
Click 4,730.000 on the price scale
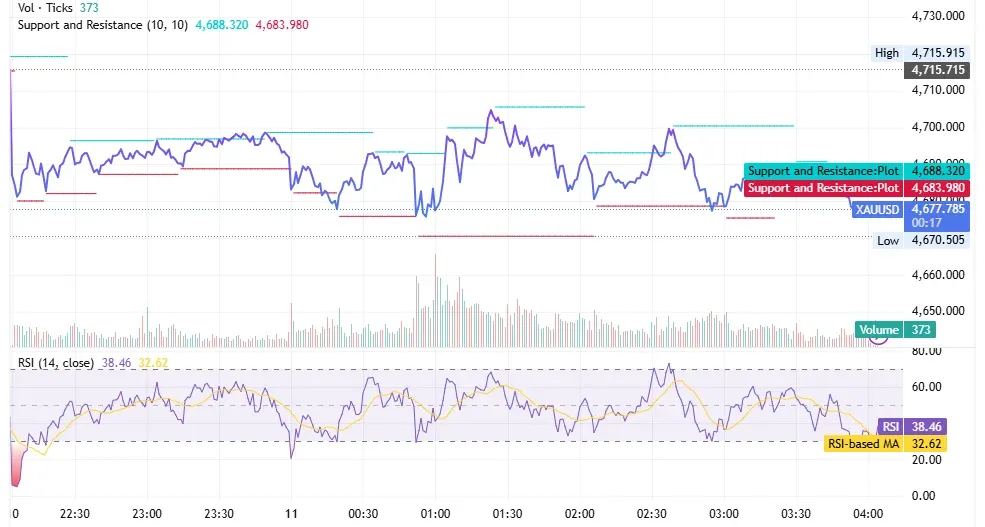[x=938, y=16]
